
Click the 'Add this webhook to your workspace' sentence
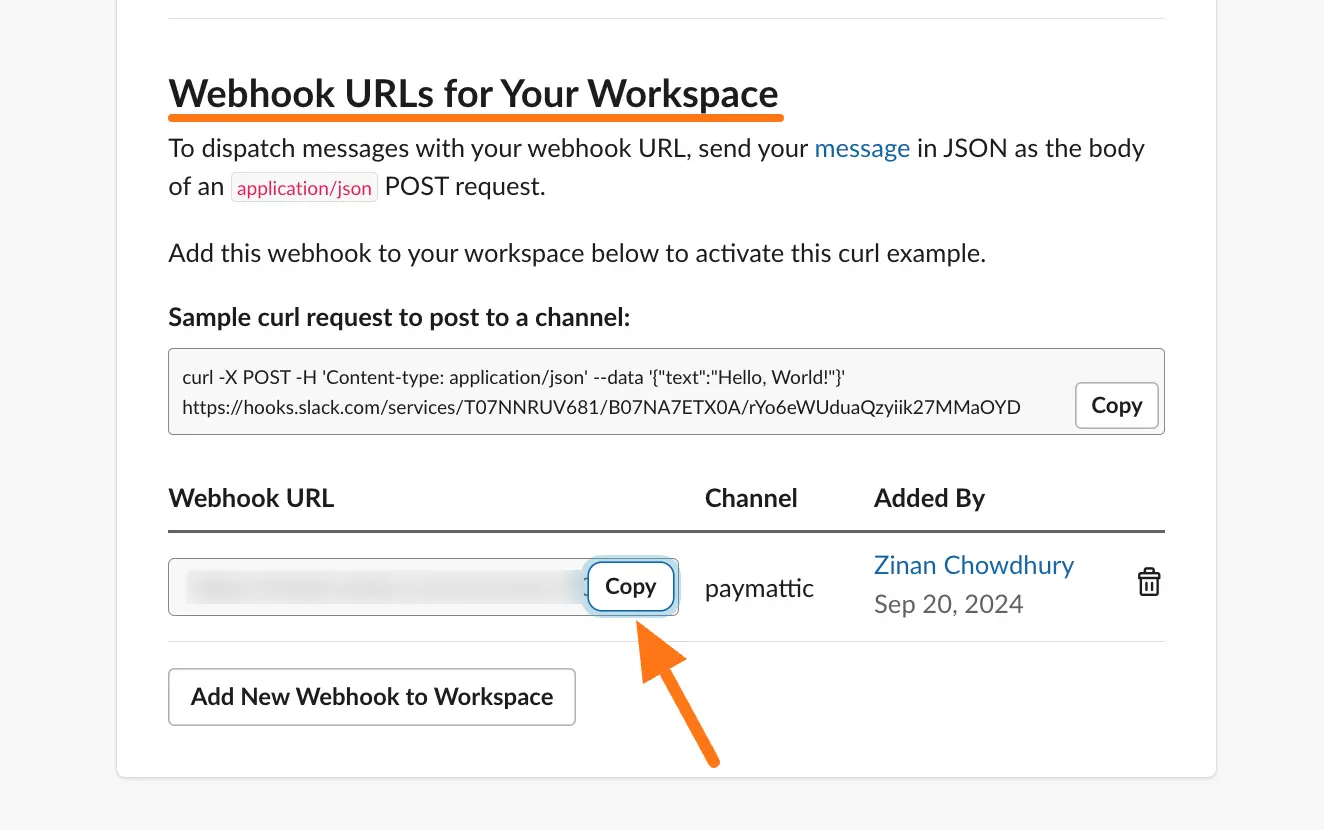pyautogui.click(x=577, y=253)
